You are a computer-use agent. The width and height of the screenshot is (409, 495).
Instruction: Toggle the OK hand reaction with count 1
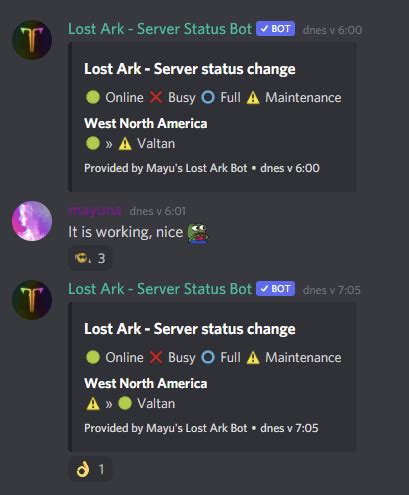click(x=90, y=469)
